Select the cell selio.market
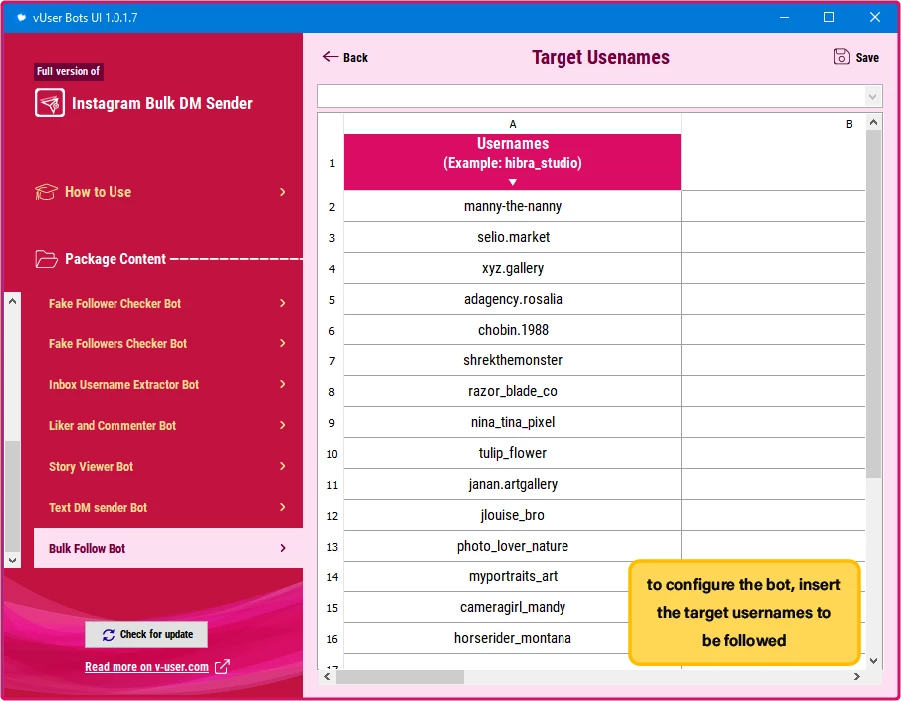 [513, 237]
